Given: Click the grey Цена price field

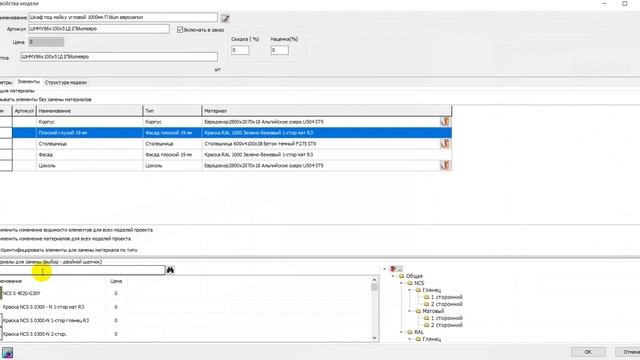Looking at the screenshot, I should pyautogui.click(x=46, y=42).
